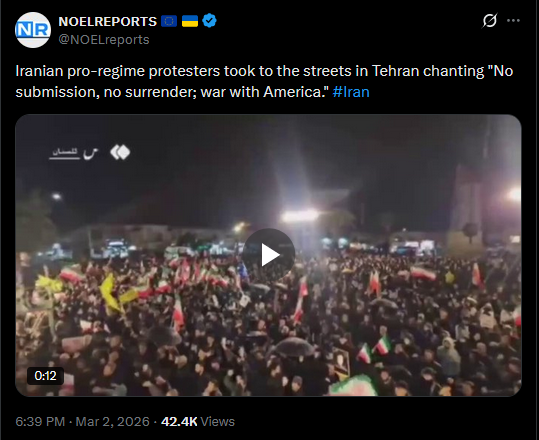Click the Ukraine flag emoji
This screenshot has height=440, width=539.
pos(190,21)
